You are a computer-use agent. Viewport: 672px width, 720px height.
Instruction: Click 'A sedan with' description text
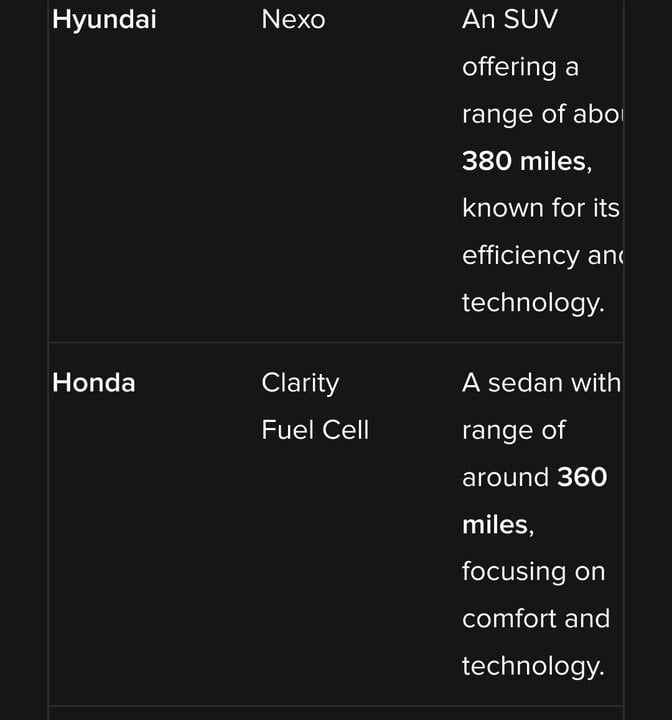pyautogui.click(x=542, y=382)
